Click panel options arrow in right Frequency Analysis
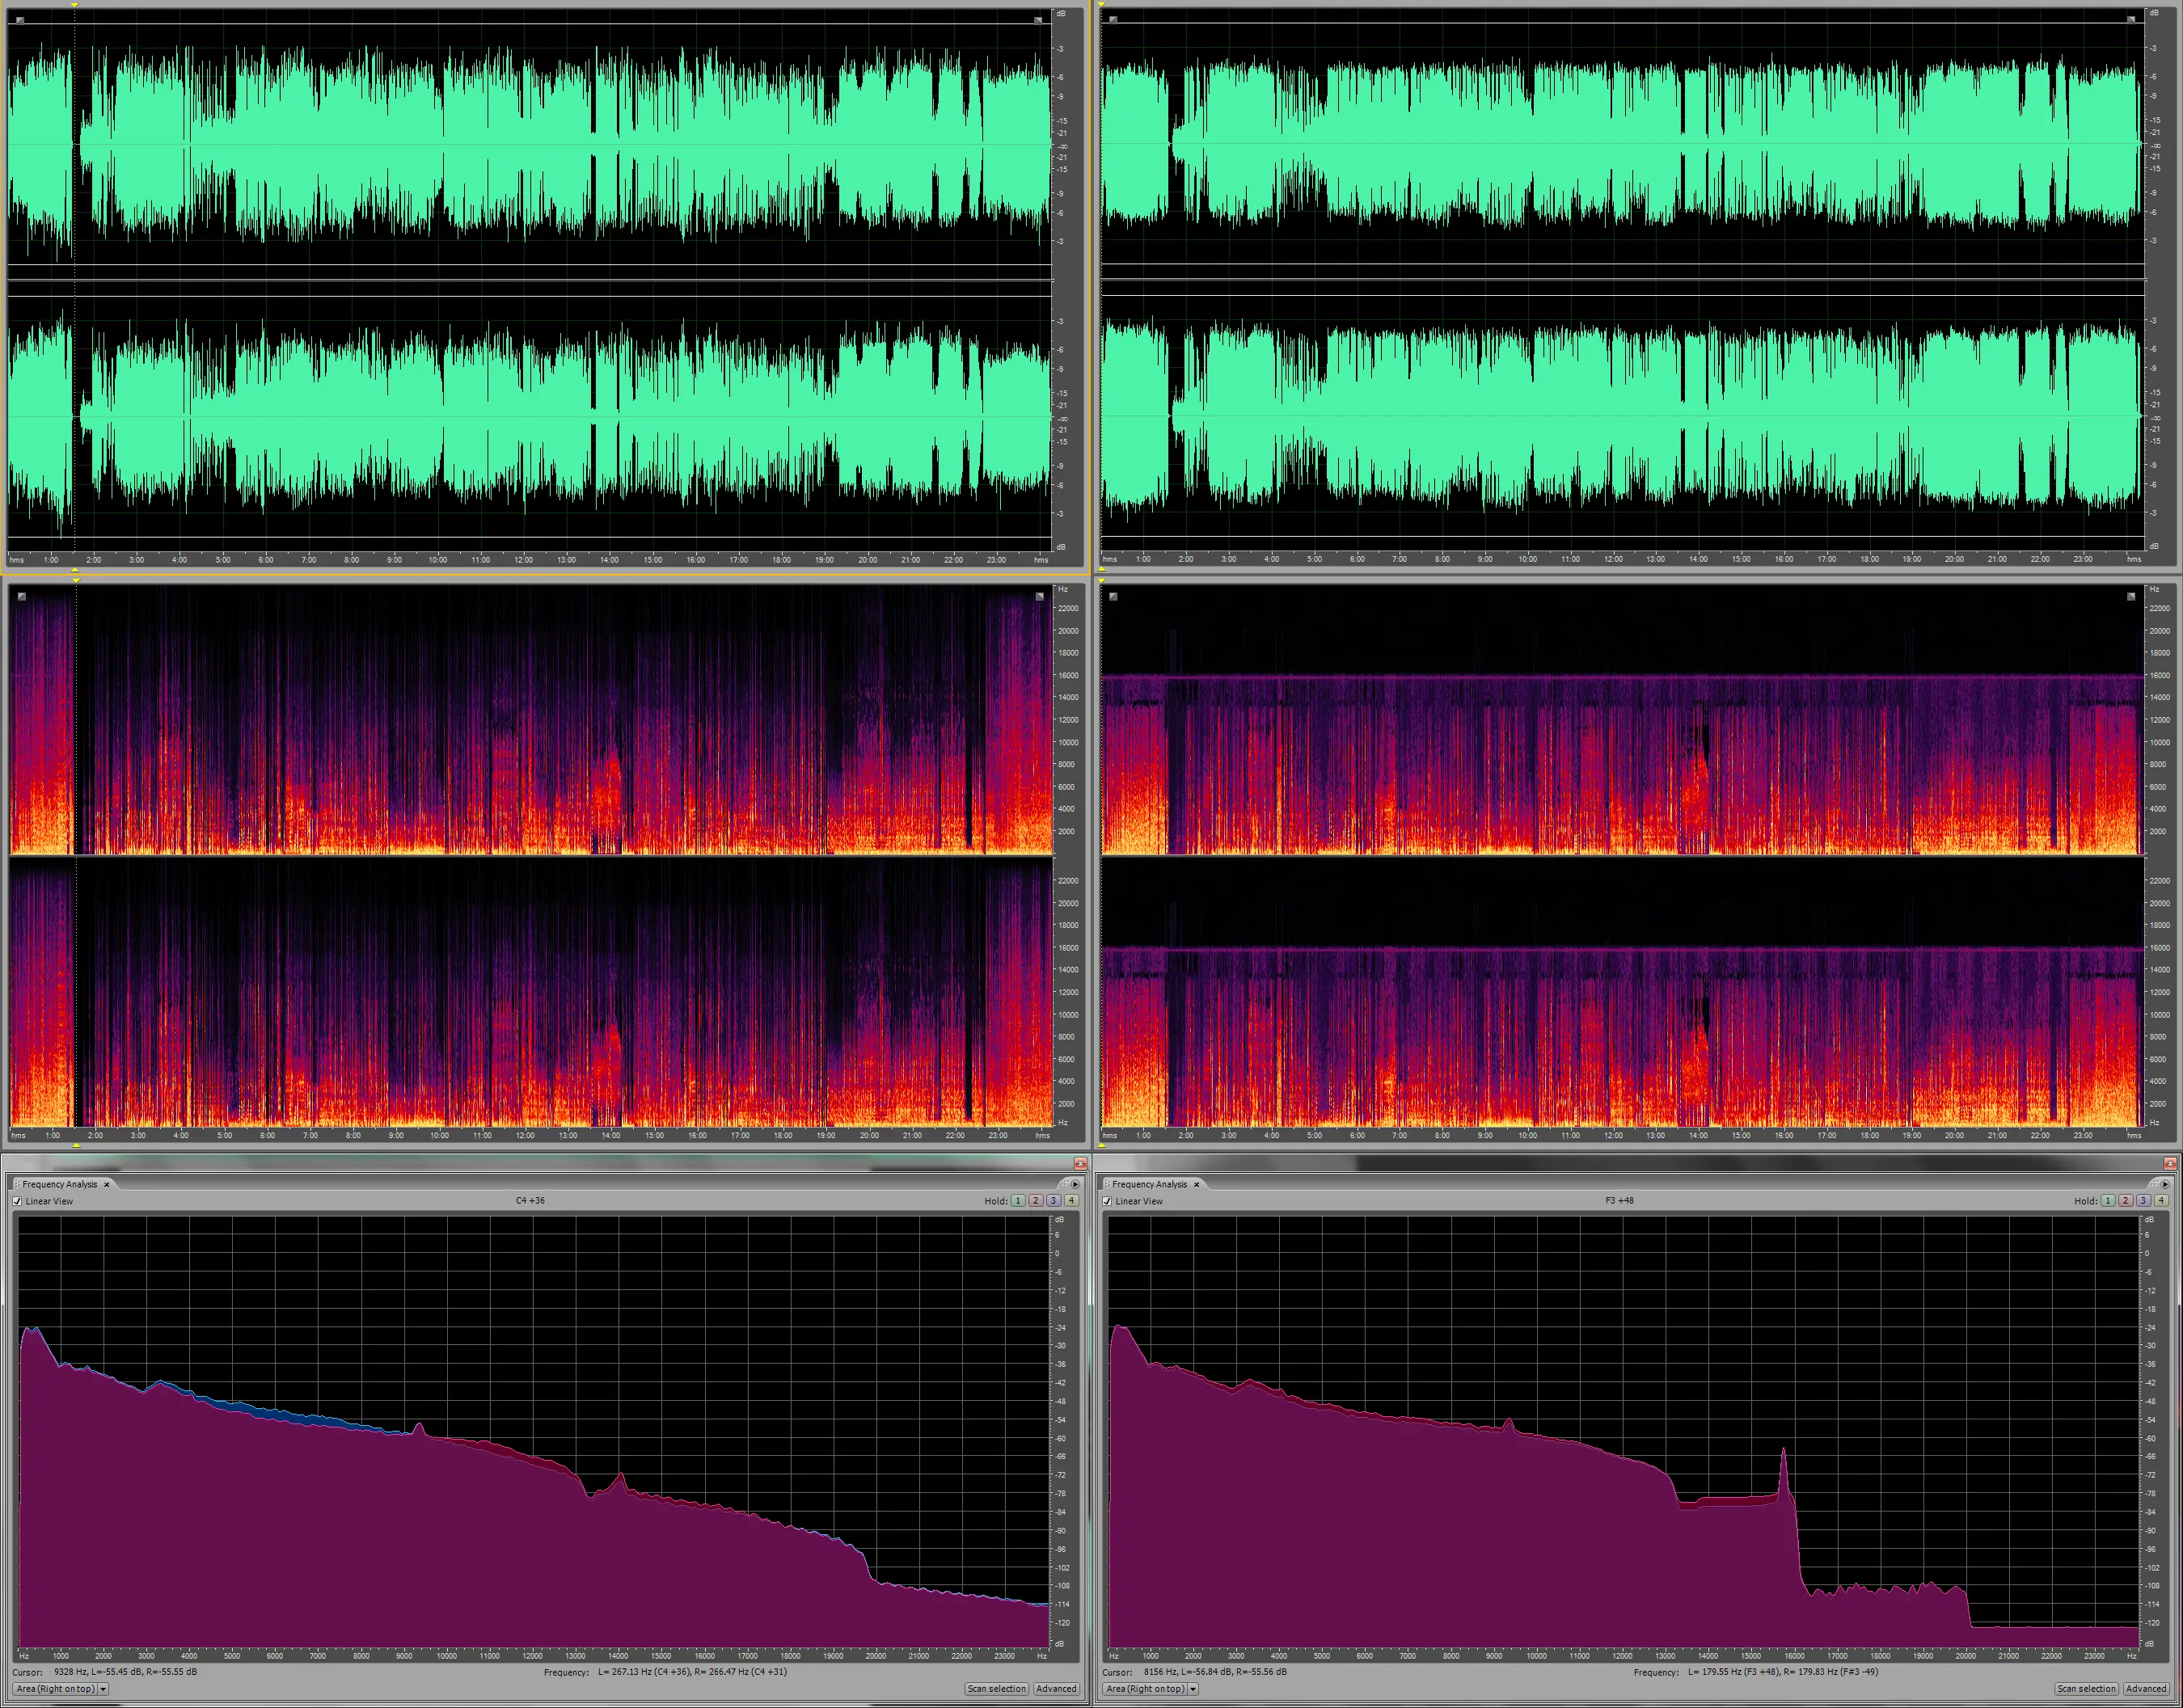2183x1708 pixels. (x=2165, y=1184)
